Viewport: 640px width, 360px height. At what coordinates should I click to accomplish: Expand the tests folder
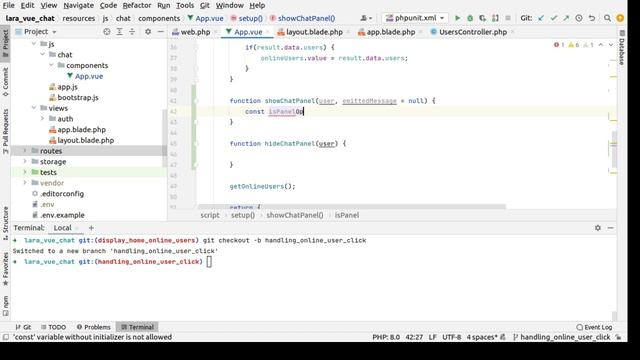(x=25, y=172)
